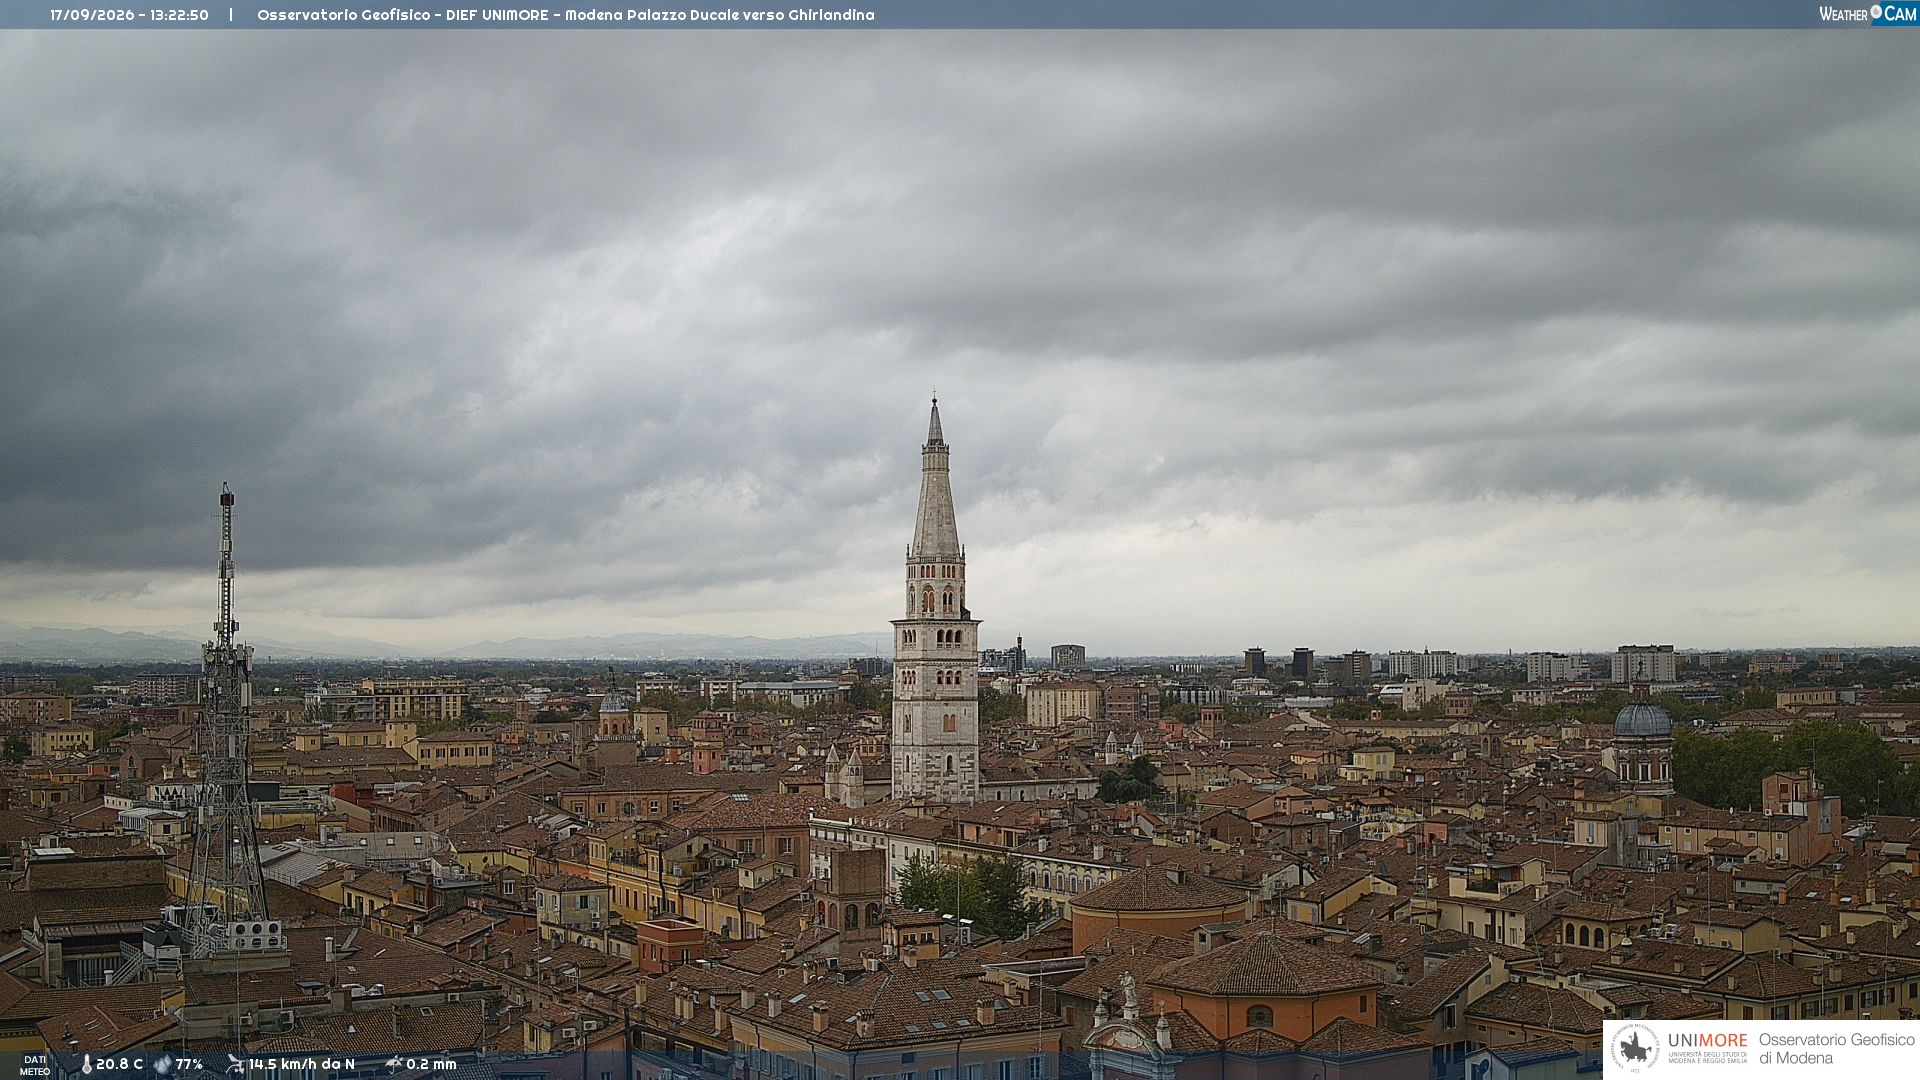1920x1080 pixels.
Task: Select the 77% humidity reading
Action: (189, 1064)
